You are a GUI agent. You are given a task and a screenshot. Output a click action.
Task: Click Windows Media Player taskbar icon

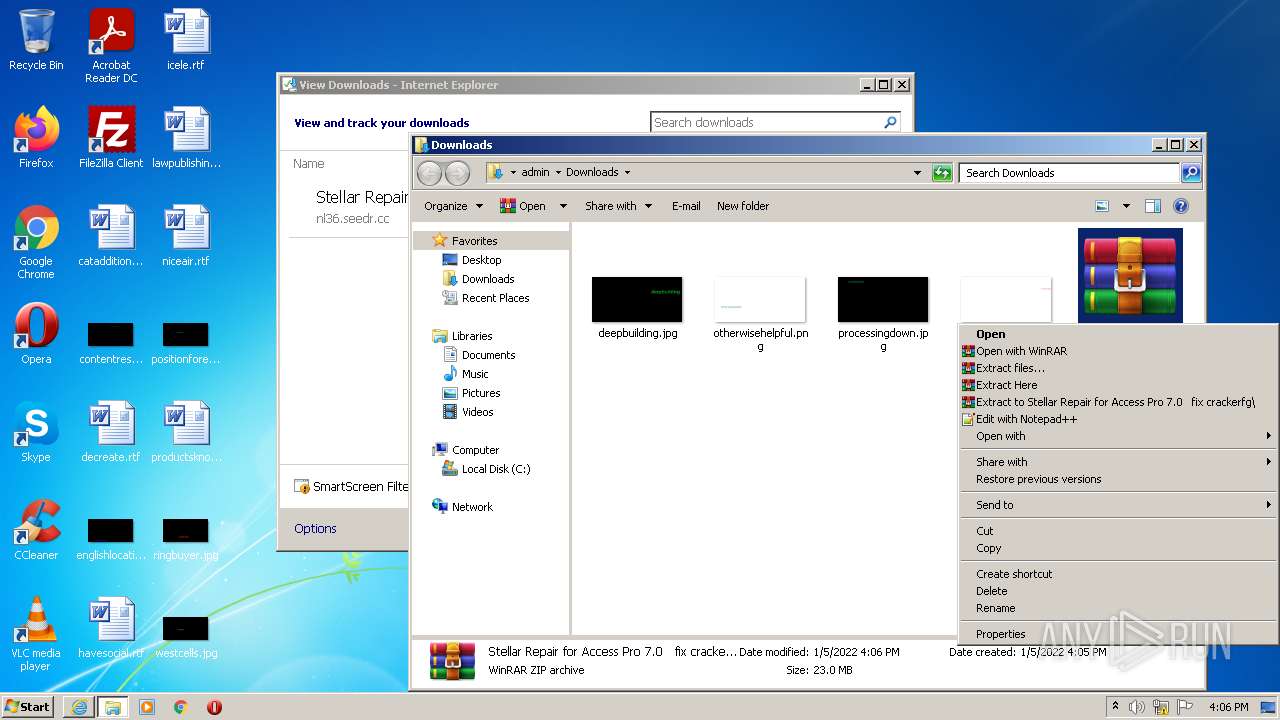coord(147,707)
